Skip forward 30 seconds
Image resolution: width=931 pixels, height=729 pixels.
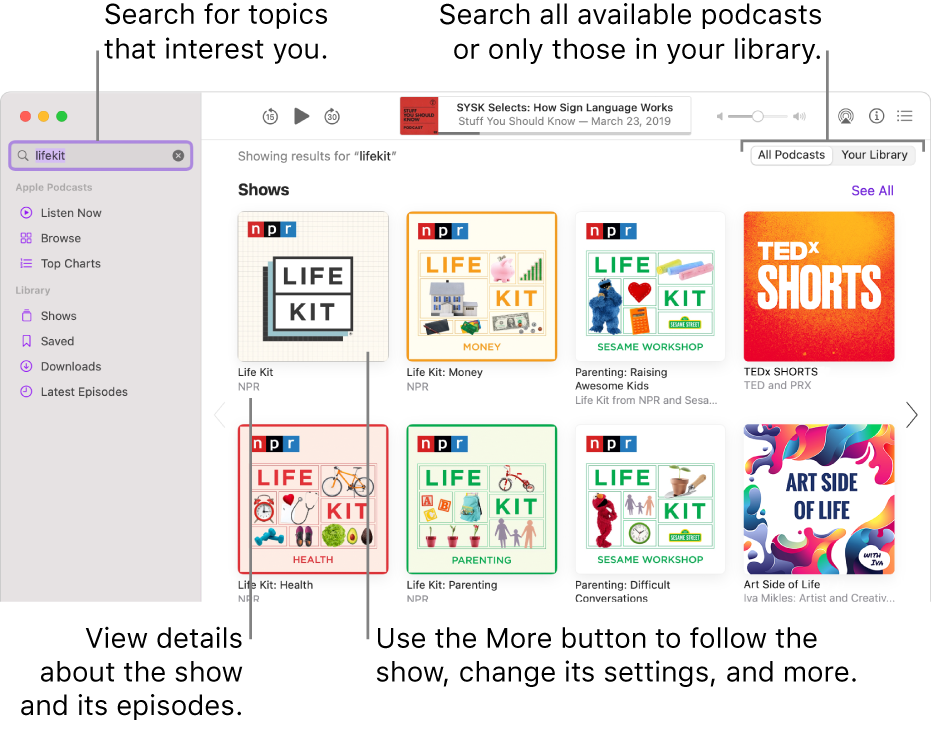pos(332,116)
